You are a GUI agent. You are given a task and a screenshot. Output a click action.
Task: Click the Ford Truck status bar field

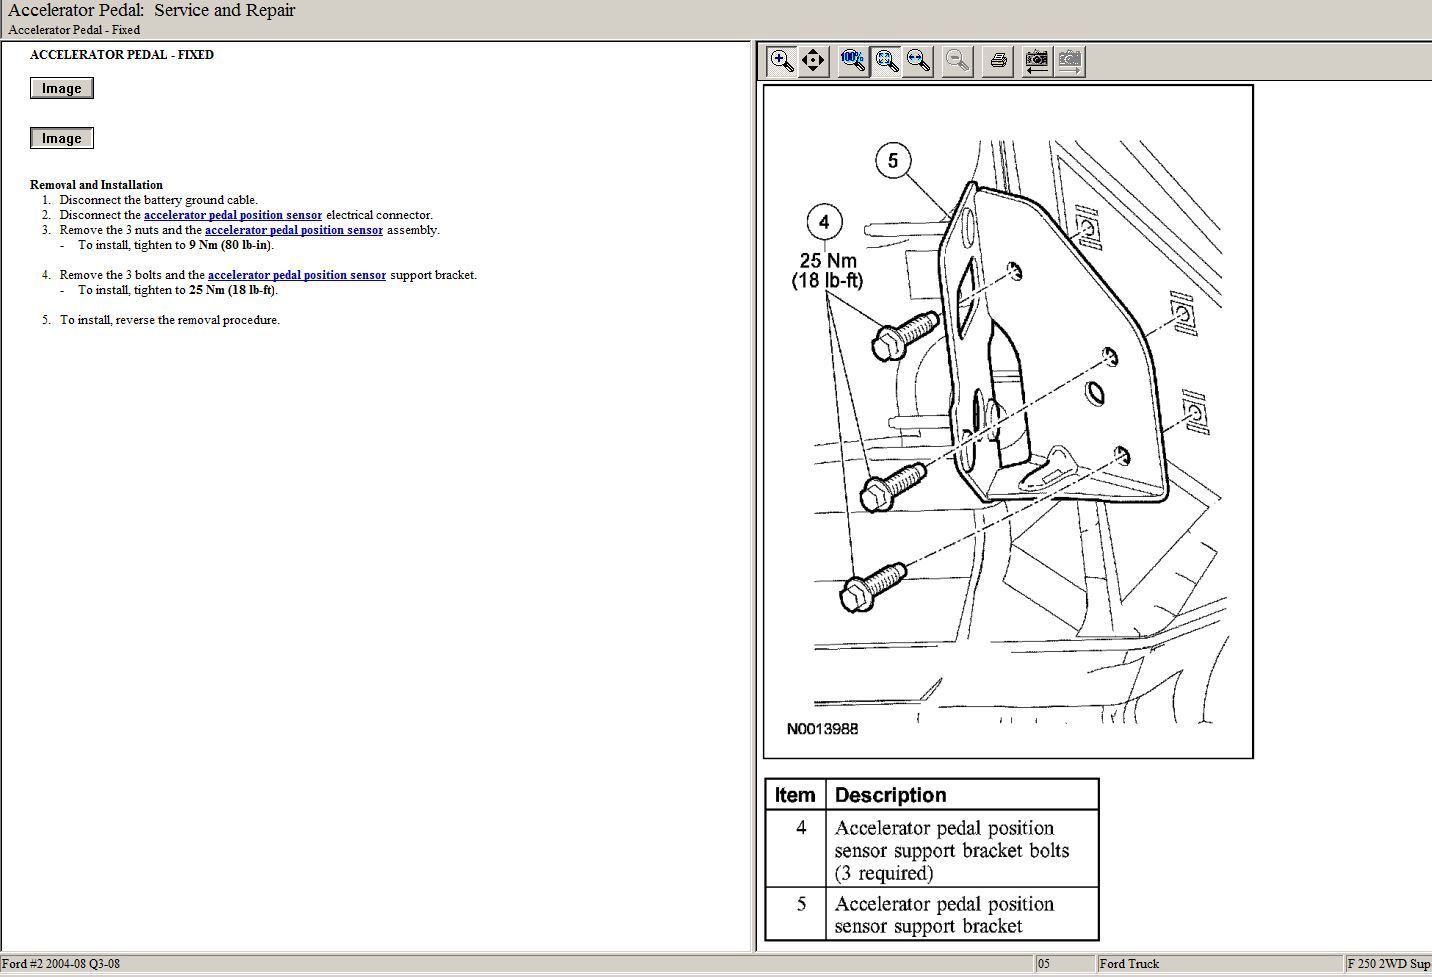1218,964
